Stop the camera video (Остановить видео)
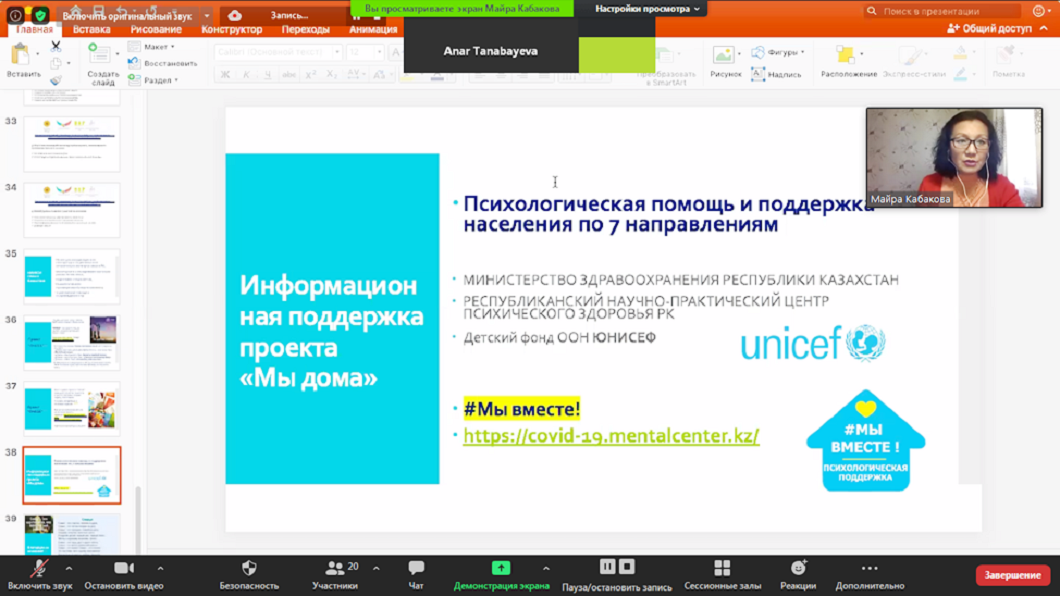This screenshot has height=596, width=1060. tap(123, 568)
